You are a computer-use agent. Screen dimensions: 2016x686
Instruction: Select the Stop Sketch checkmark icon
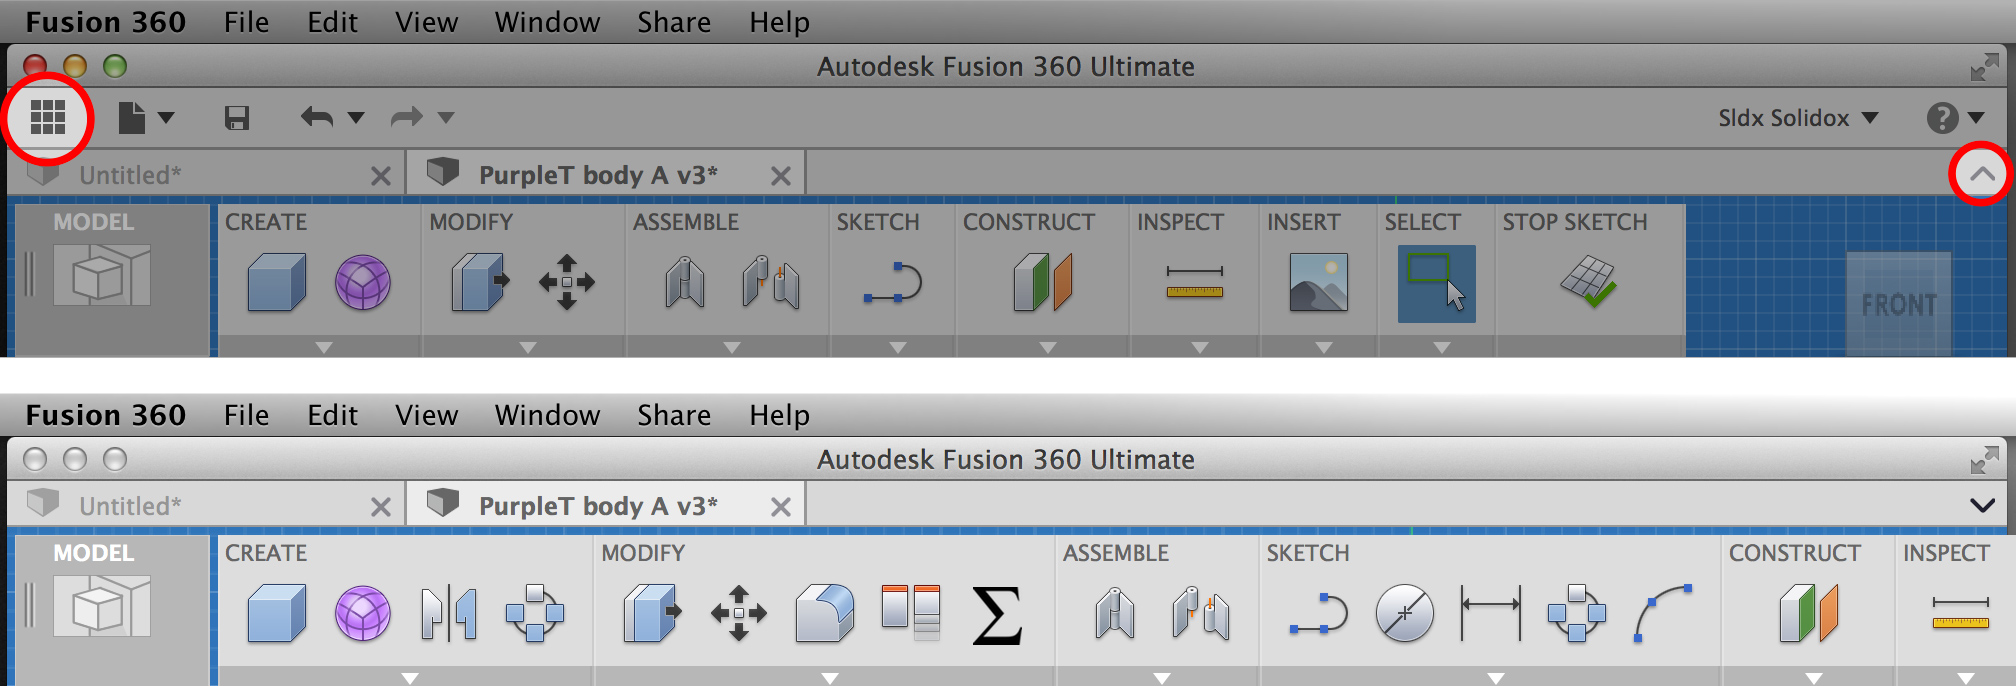[1588, 282]
